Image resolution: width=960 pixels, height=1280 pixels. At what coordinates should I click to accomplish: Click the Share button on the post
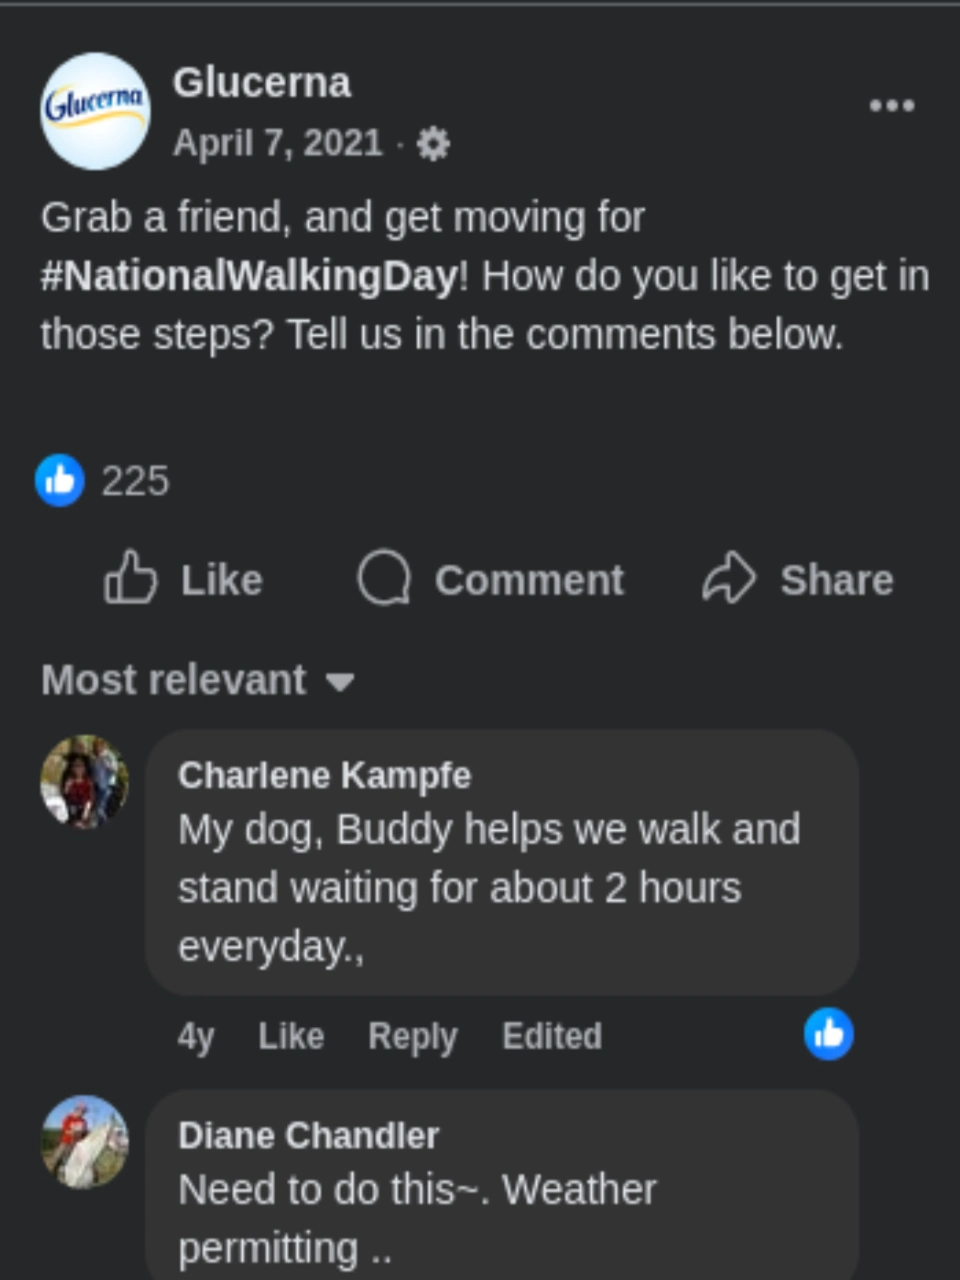[798, 579]
